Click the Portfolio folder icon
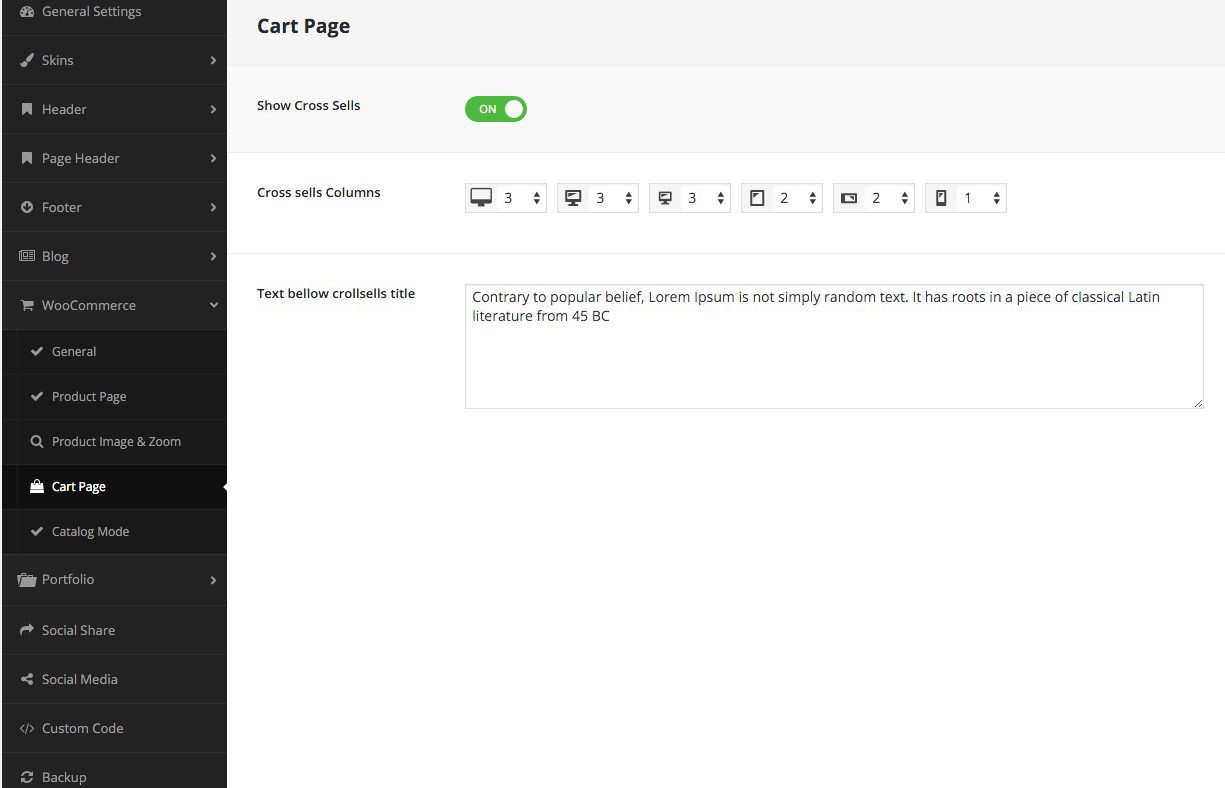The width and height of the screenshot is (1225, 788). (27, 580)
